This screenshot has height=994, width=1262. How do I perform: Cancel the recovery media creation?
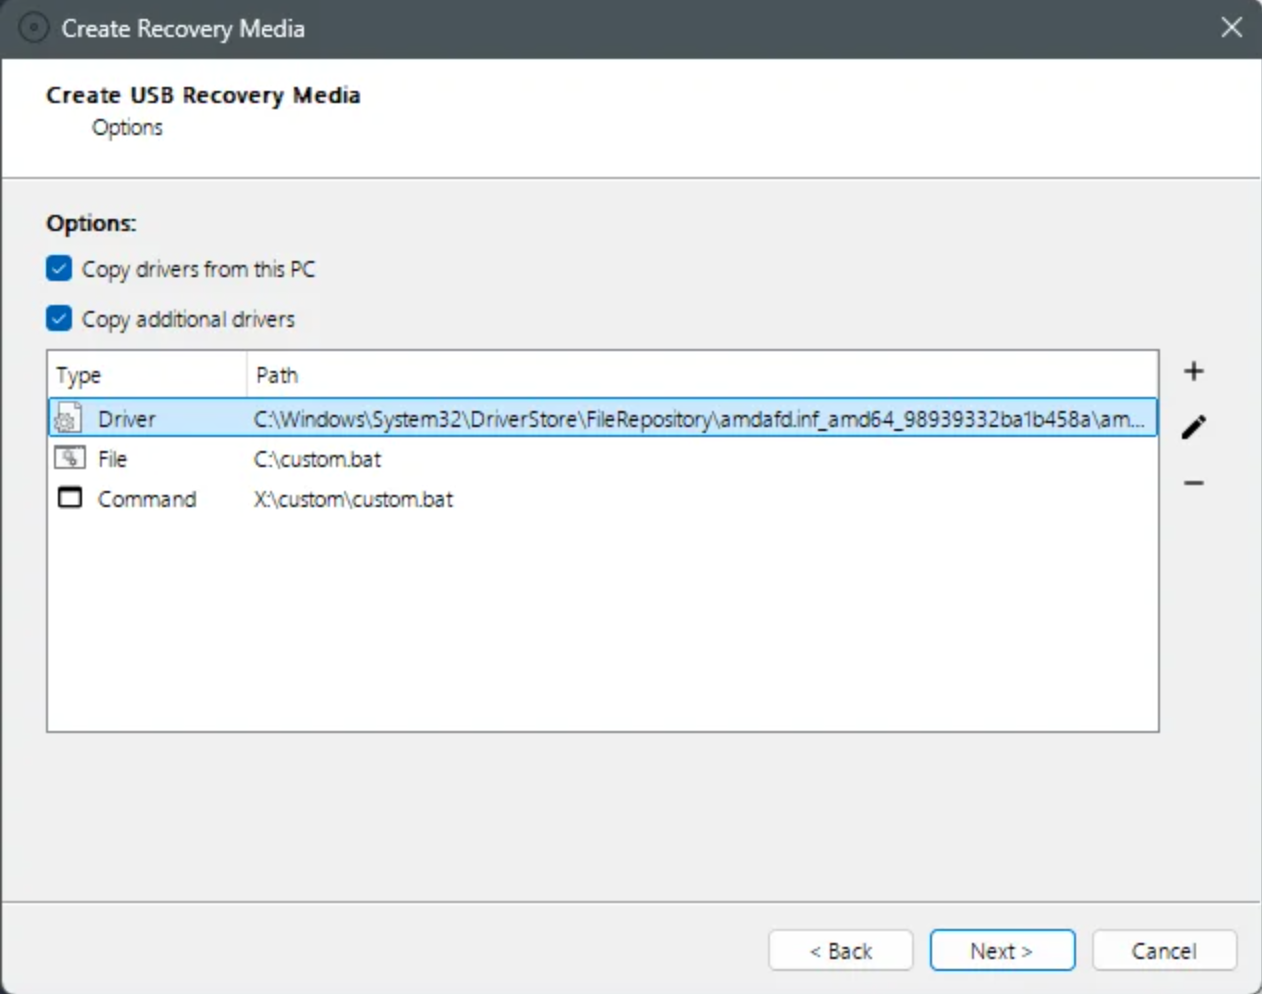click(x=1163, y=950)
